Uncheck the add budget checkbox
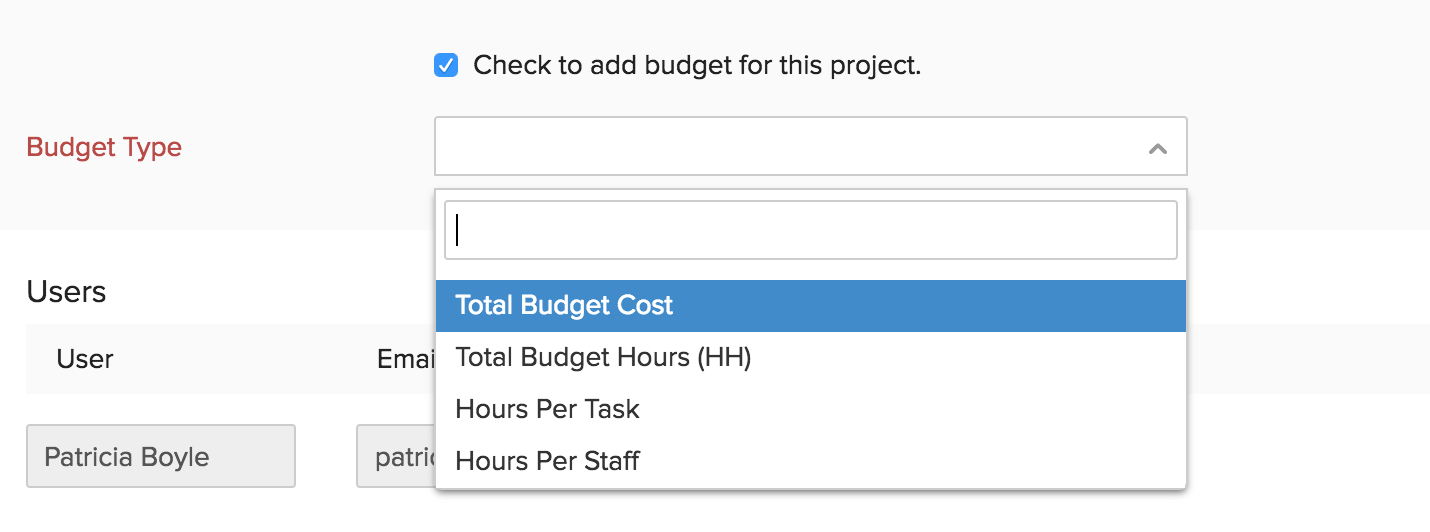The width and height of the screenshot is (1430, 532). click(x=446, y=66)
